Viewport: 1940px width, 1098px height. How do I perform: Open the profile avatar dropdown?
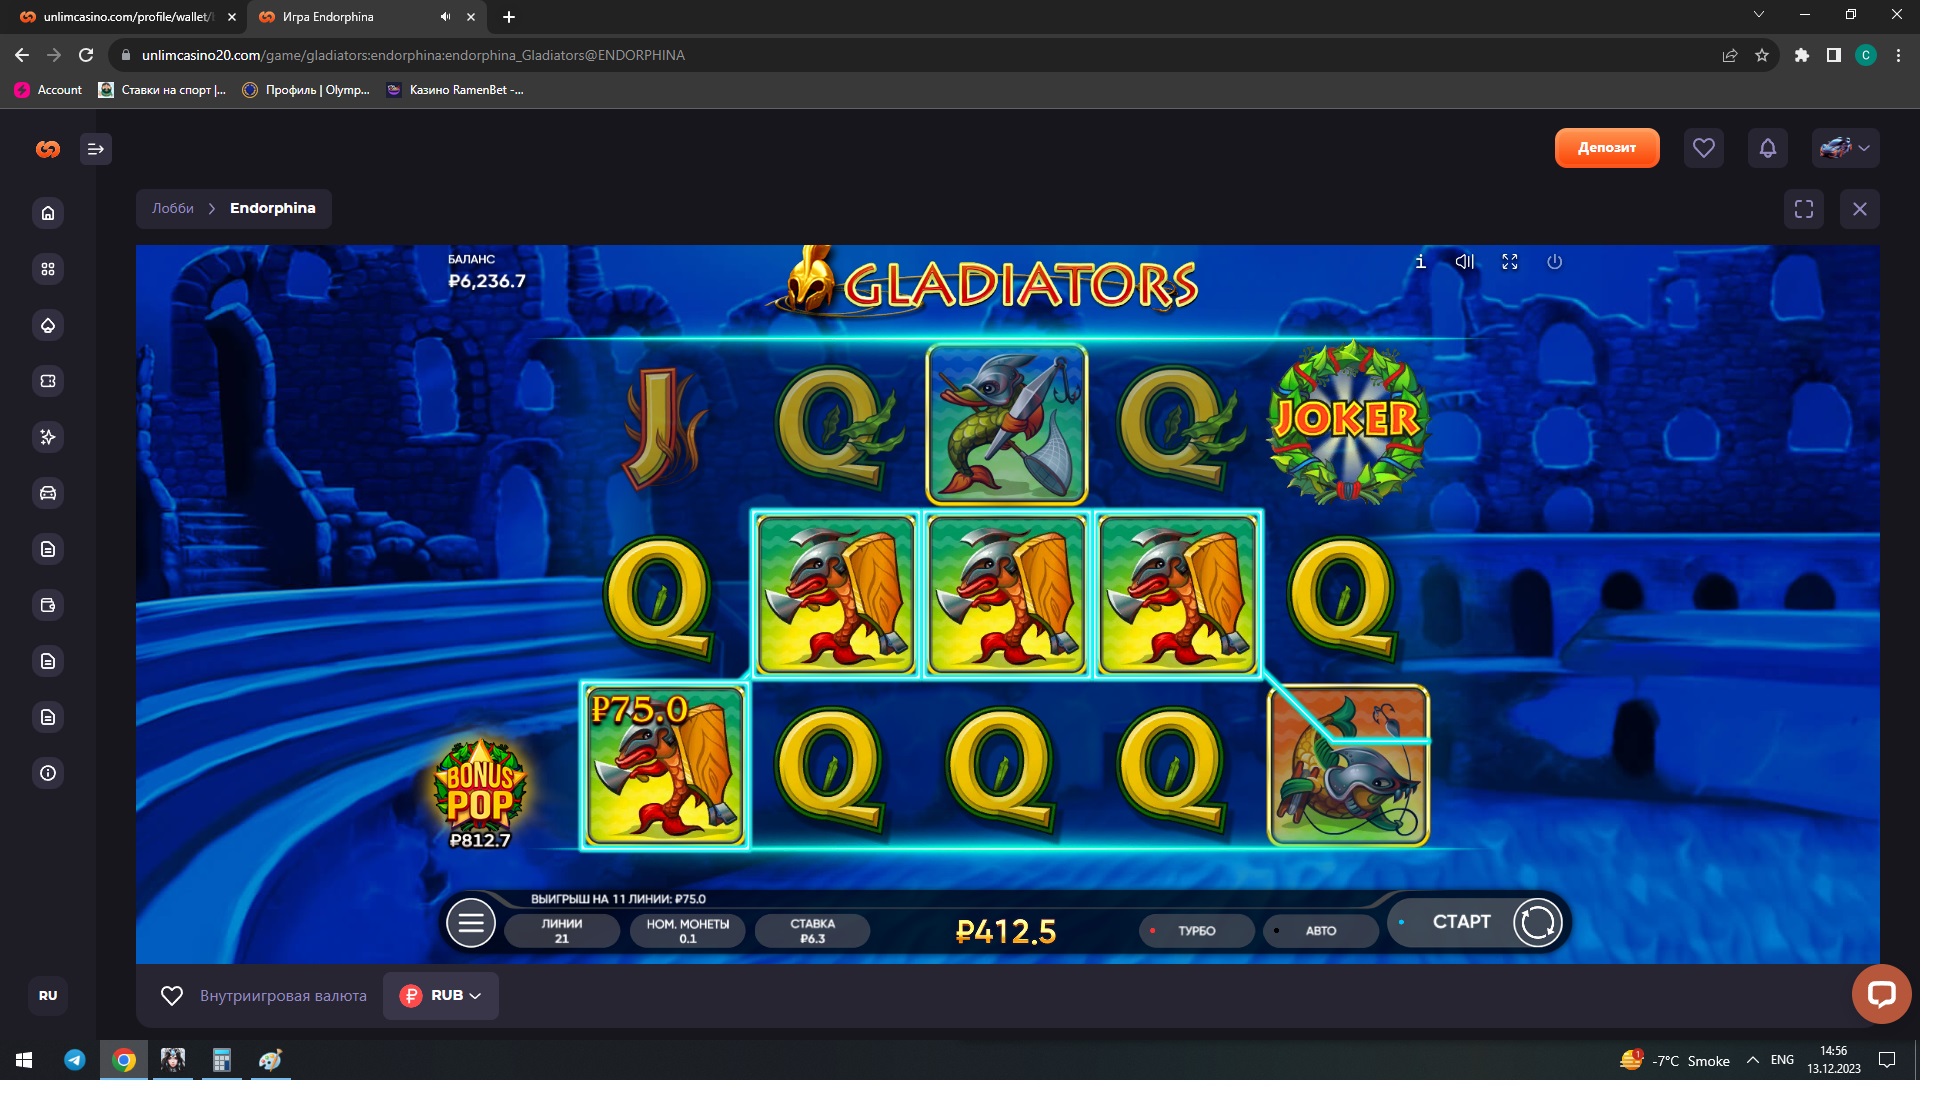pos(1845,148)
